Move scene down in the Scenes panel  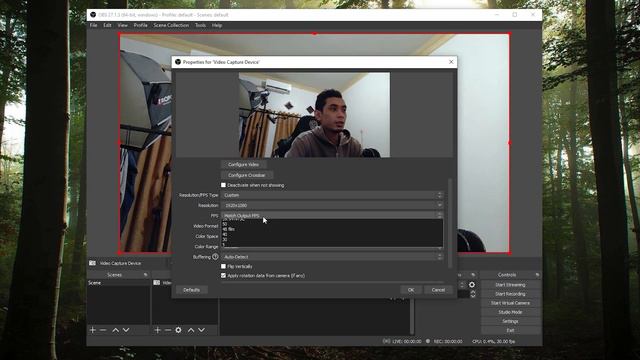pos(126,330)
